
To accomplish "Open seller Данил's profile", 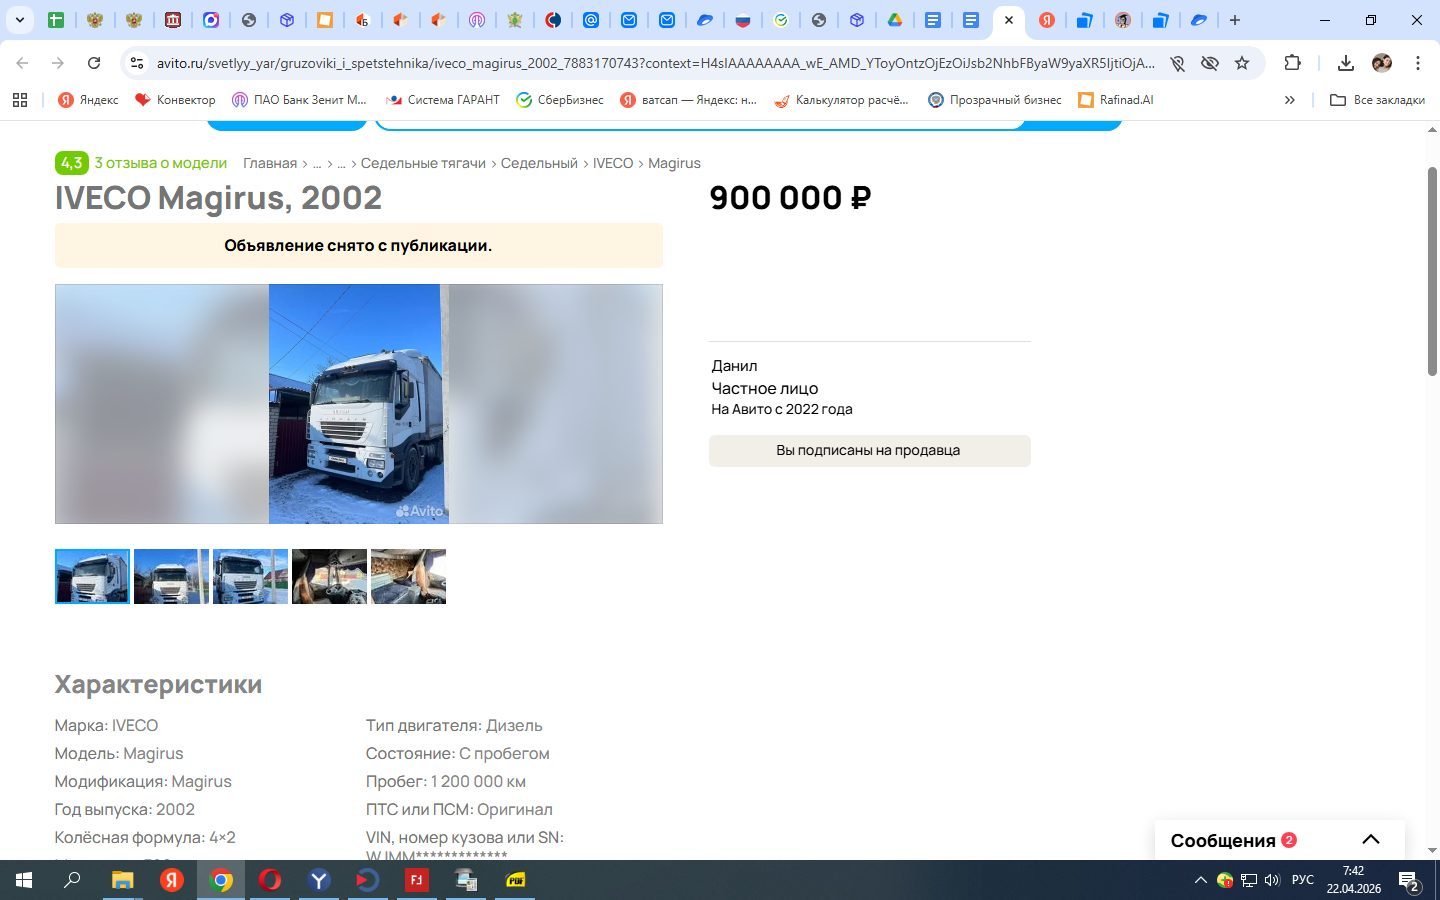I will 734,366.
